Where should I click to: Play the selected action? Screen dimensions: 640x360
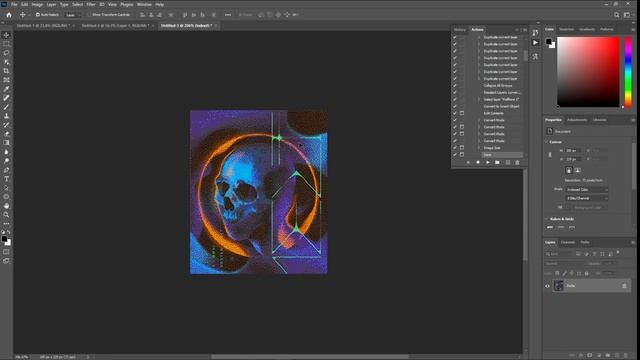[x=487, y=162]
